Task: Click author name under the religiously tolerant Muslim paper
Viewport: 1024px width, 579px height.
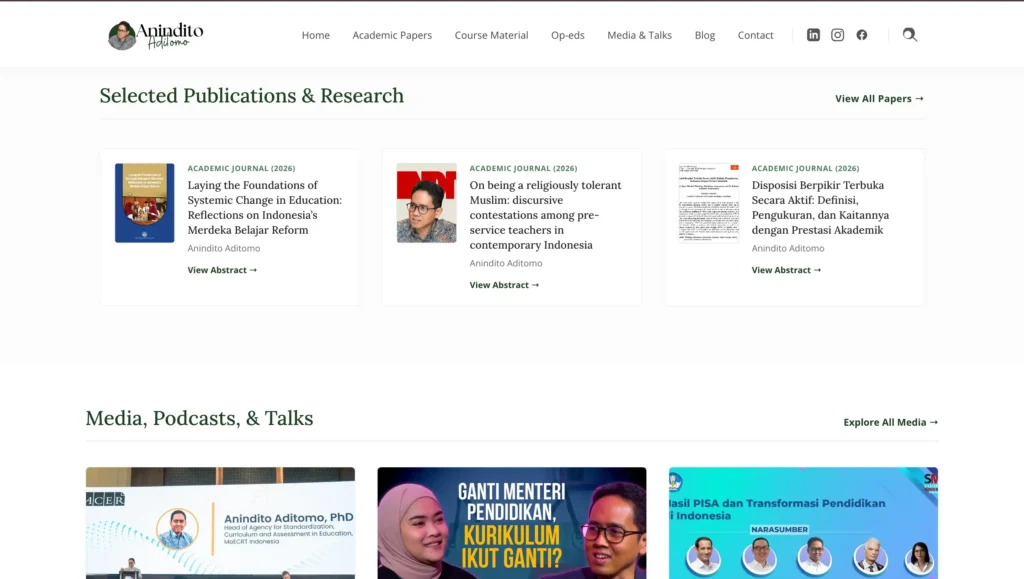Action: pyautogui.click(x=505, y=263)
